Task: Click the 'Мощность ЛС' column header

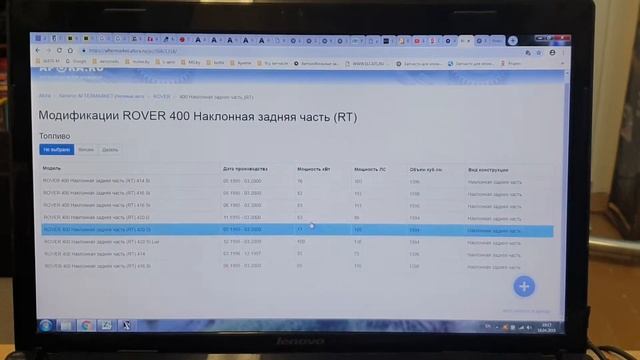Action: pyautogui.click(x=370, y=169)
